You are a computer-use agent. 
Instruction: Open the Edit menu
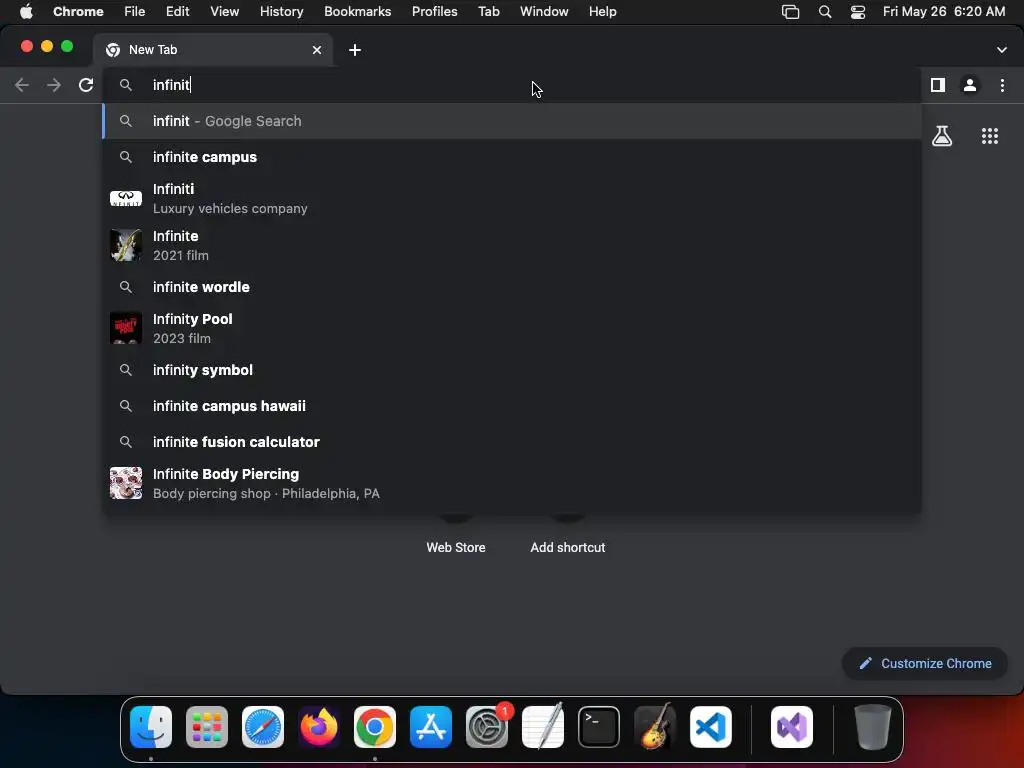178,12
